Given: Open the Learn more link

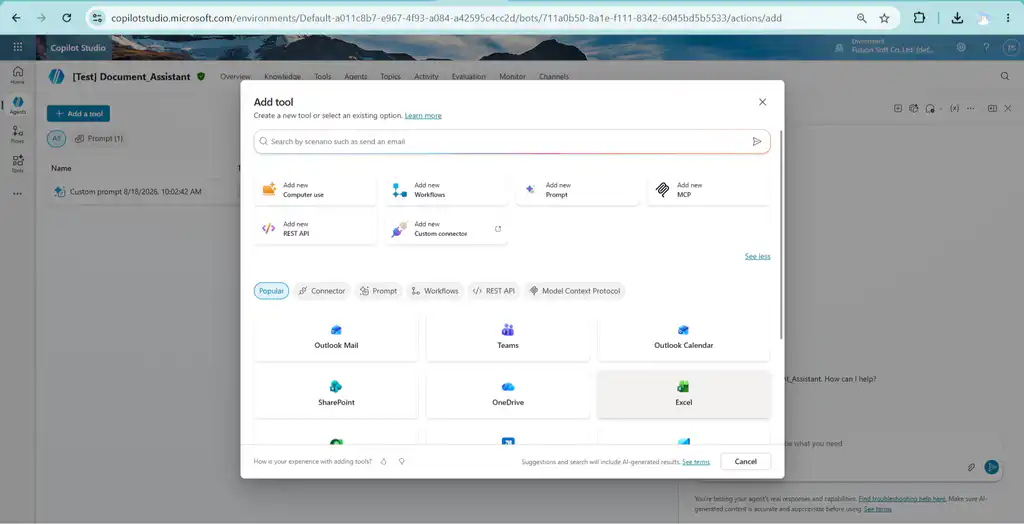Looking at the screenshot, I should [423, 116].
